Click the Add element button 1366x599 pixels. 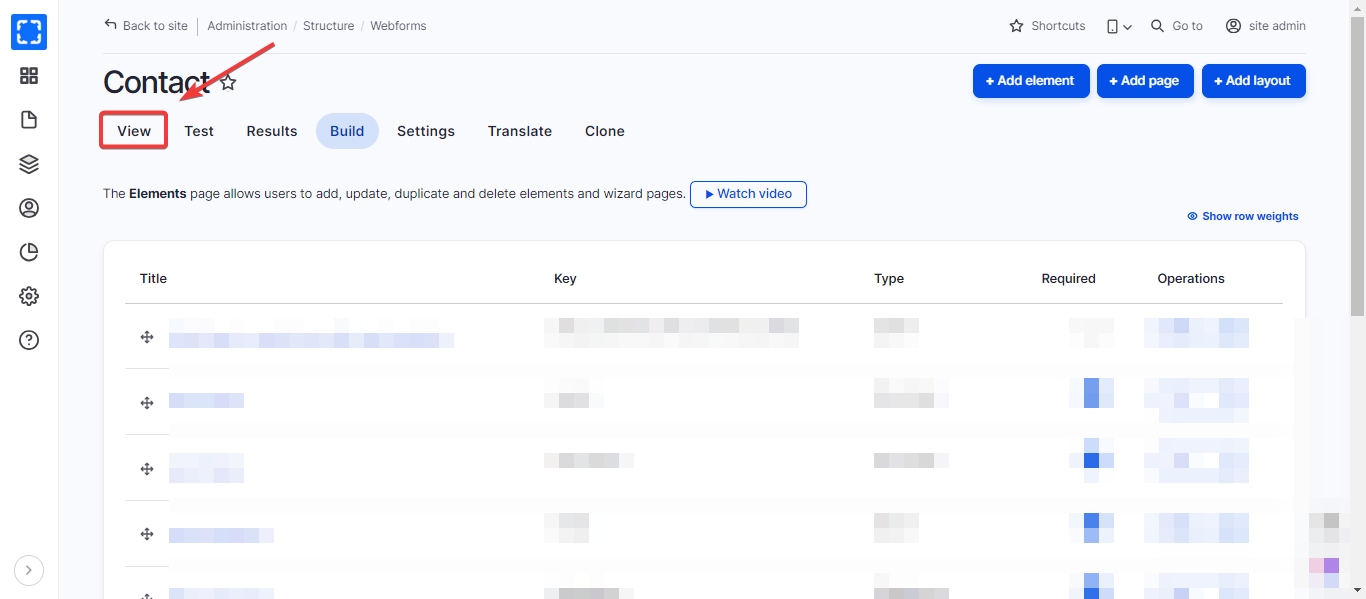[x=1029, y=81]
